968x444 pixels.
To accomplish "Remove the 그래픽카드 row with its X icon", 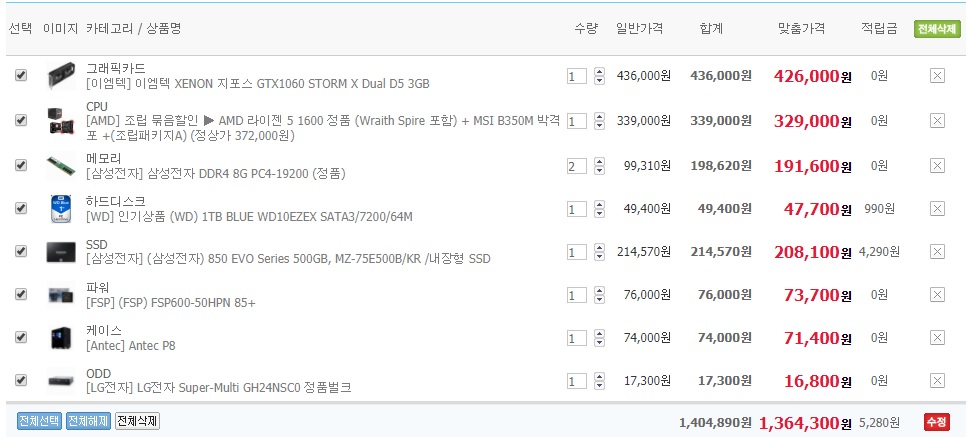I will (x=937, y=76).
